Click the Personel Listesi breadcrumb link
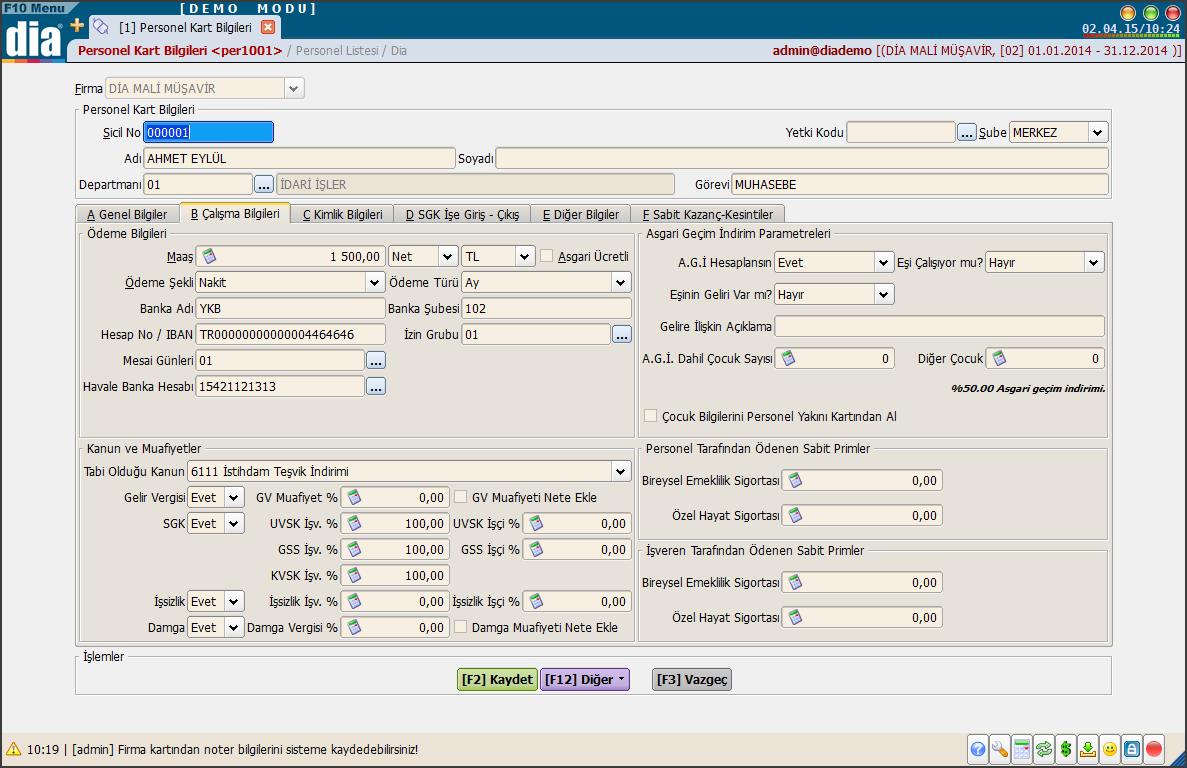 point(337,51)
